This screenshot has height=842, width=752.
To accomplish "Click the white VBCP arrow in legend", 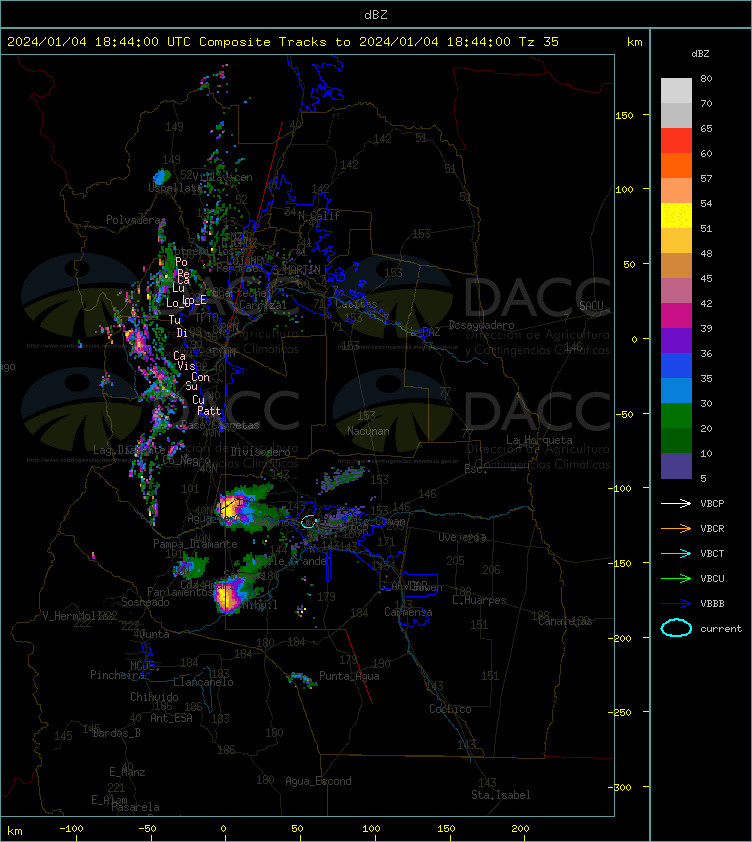I will (x=676, y=503).
